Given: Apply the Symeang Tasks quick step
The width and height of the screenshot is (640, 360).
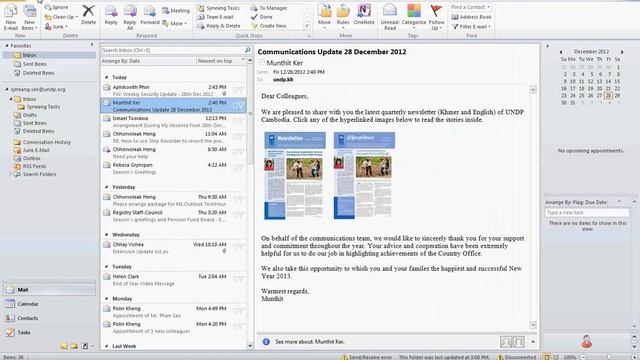Looking at the screenshot, I should pyautogui.click(x=218, y=8).
